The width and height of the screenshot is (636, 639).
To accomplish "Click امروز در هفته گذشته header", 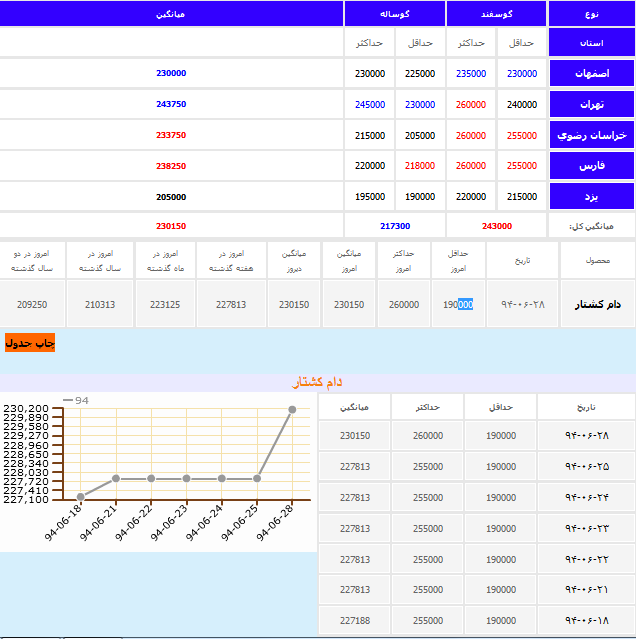I will point(231,260).
